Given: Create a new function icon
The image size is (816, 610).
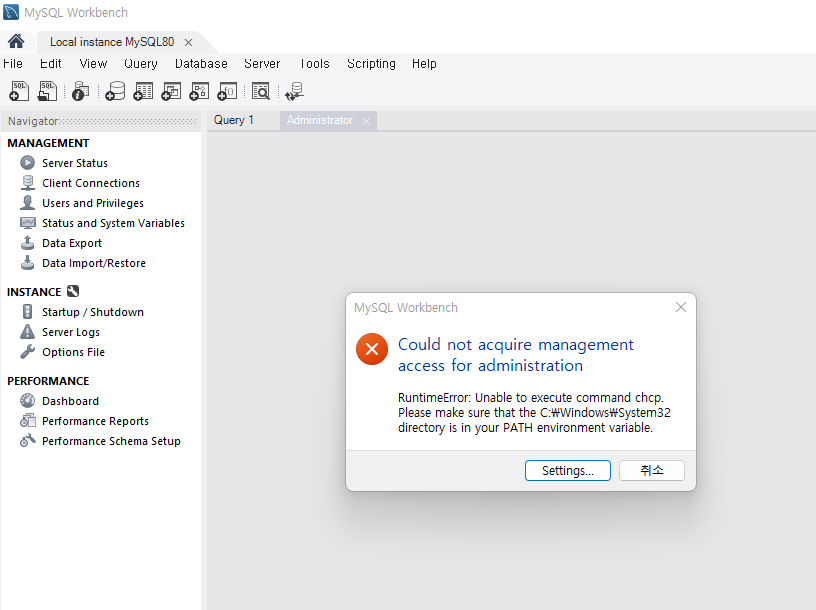Looking at the screenshot, I should coord(227,91).
